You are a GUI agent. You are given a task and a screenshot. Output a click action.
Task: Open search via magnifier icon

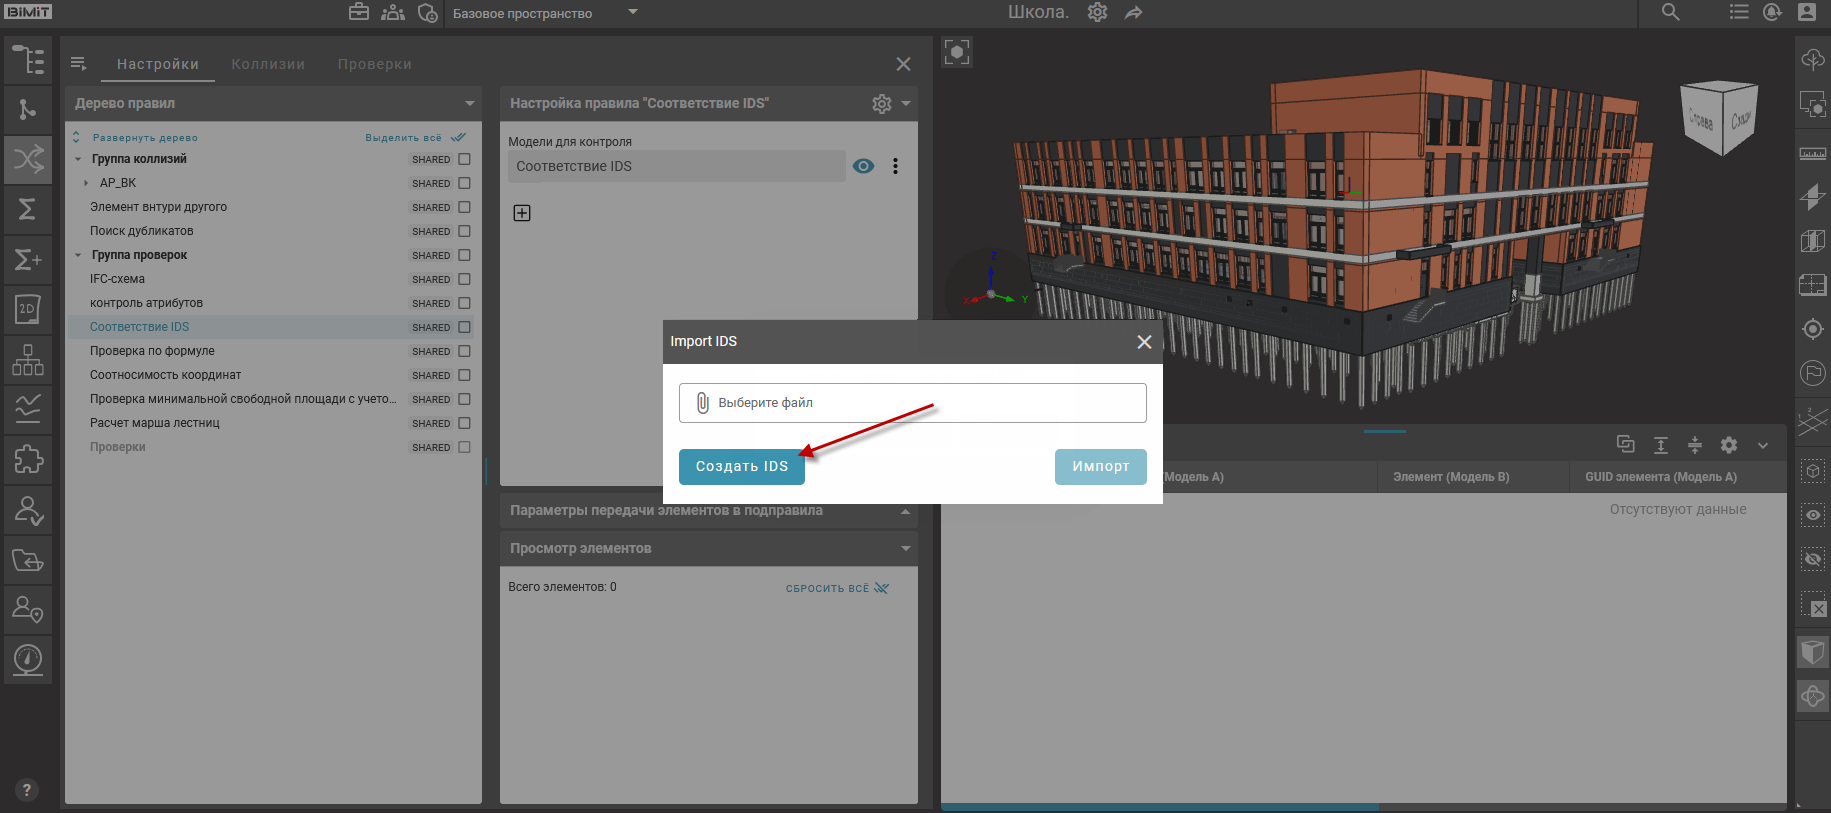click(x=1671, y=12)
